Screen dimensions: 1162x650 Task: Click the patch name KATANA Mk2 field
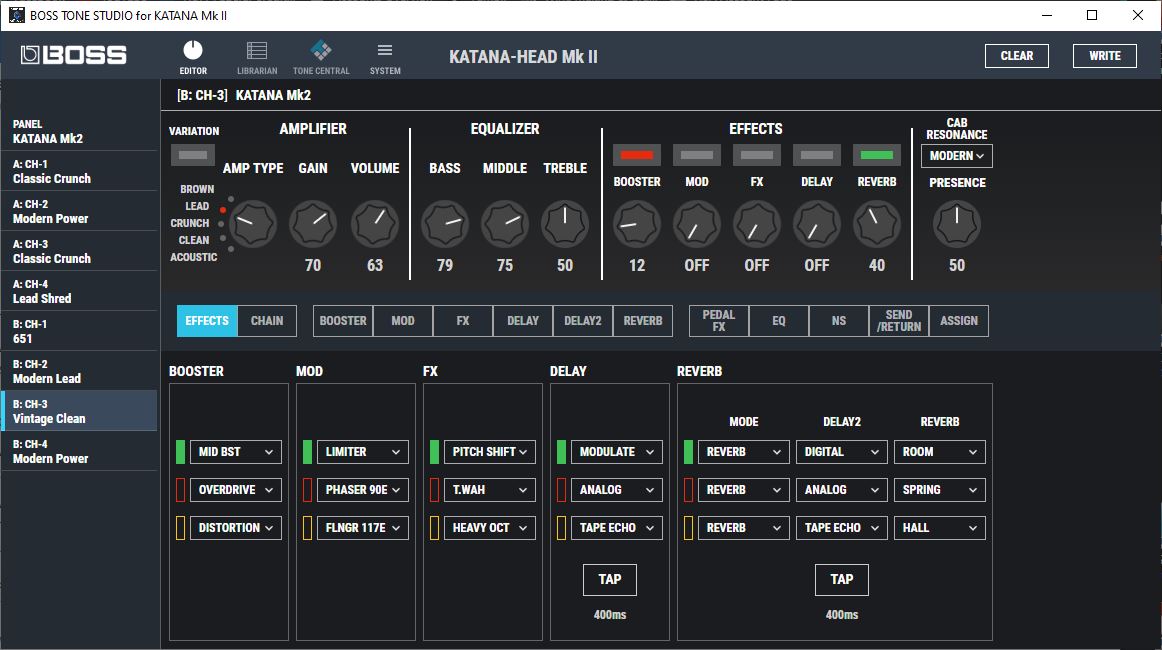tap(273, 95)
